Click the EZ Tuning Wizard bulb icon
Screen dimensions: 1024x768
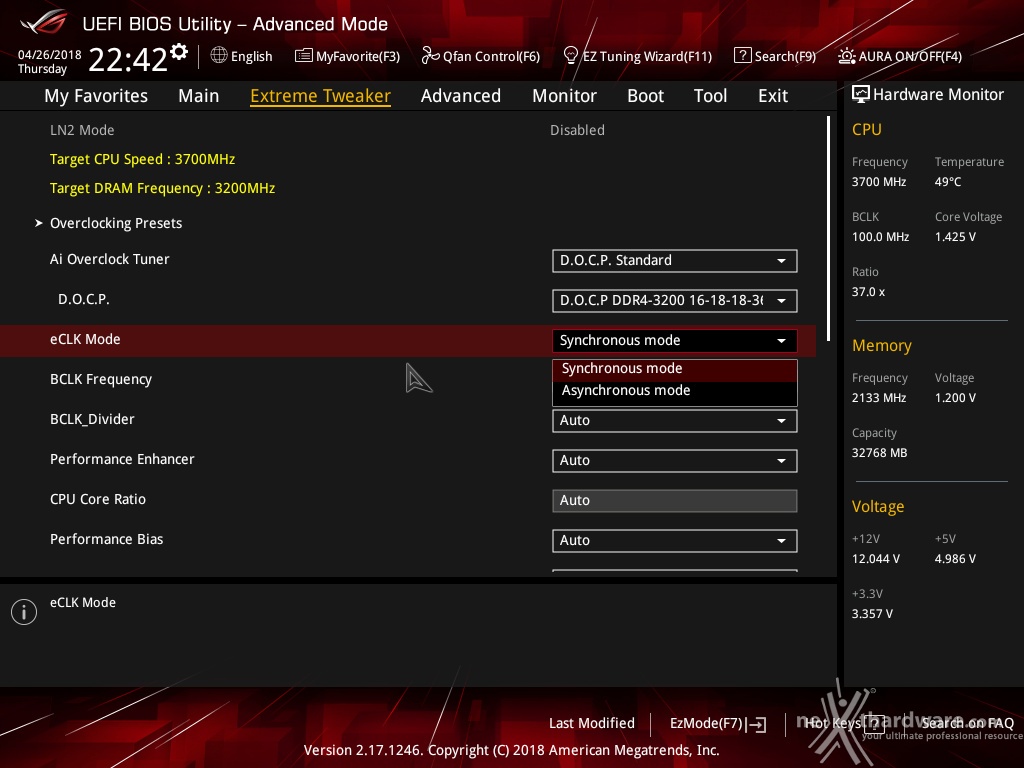coord(570,56)
